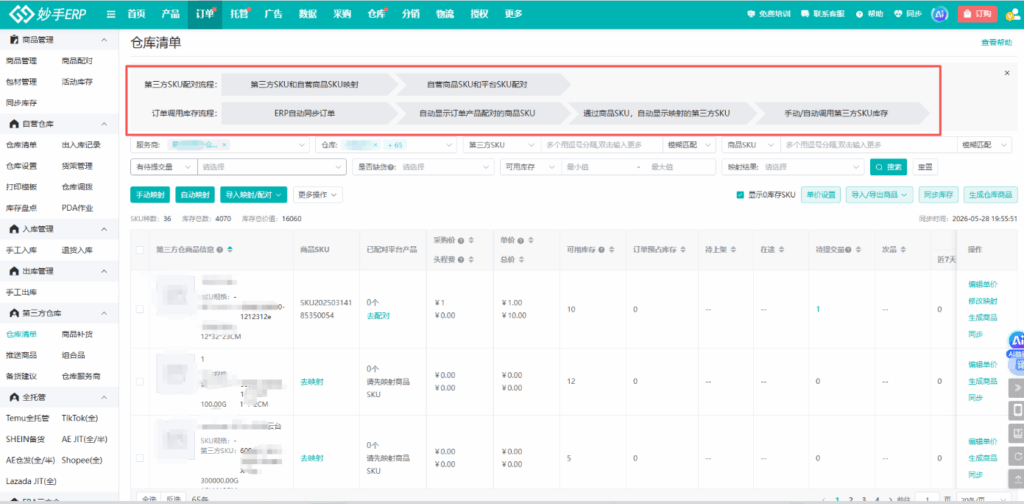Click the 同步 item in the top bar
The width and height of the screenshot is (1024, 504).
pos(908,14)
